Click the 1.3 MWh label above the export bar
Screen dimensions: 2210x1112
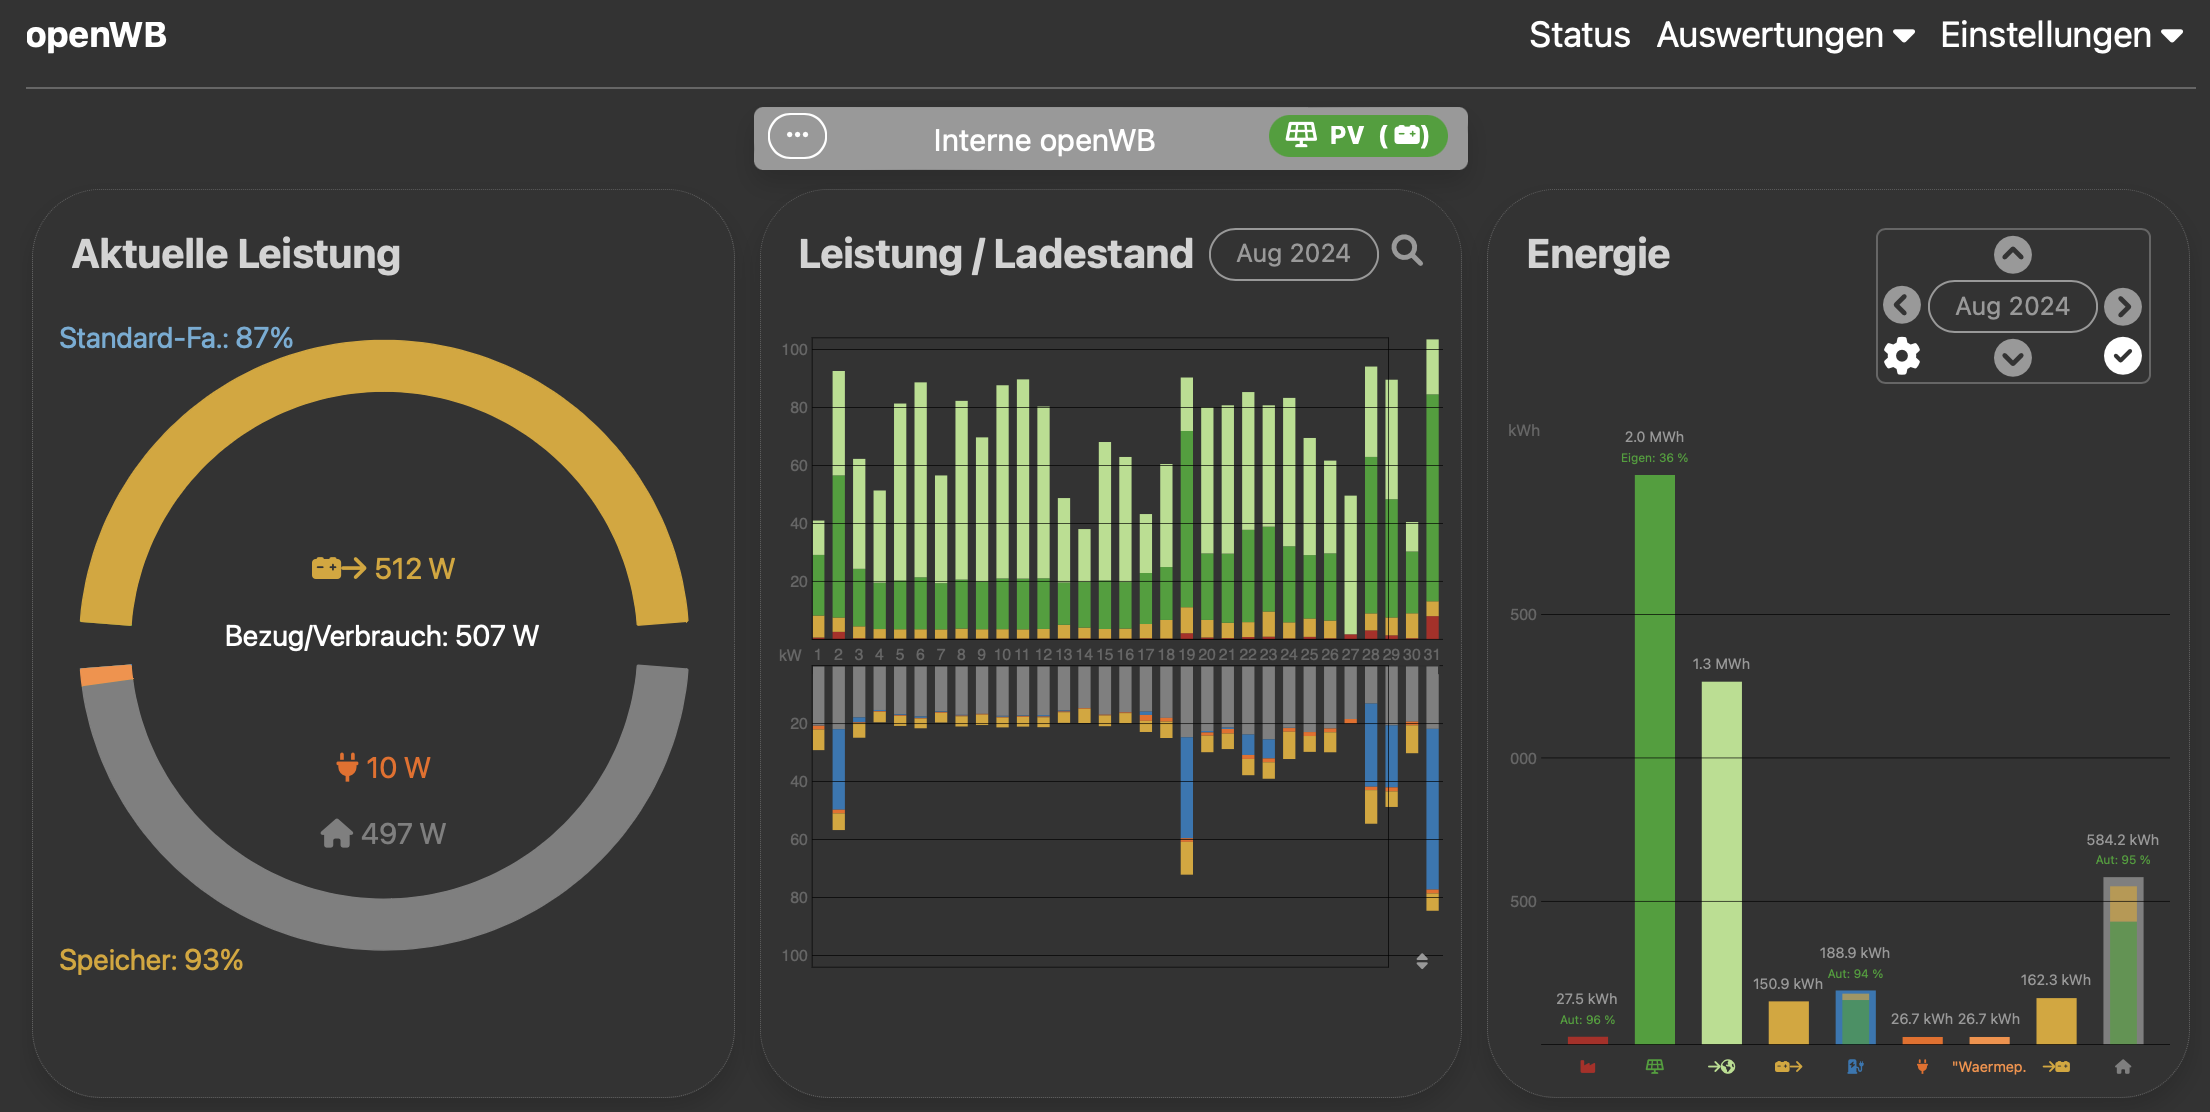tap(1721, 664)
